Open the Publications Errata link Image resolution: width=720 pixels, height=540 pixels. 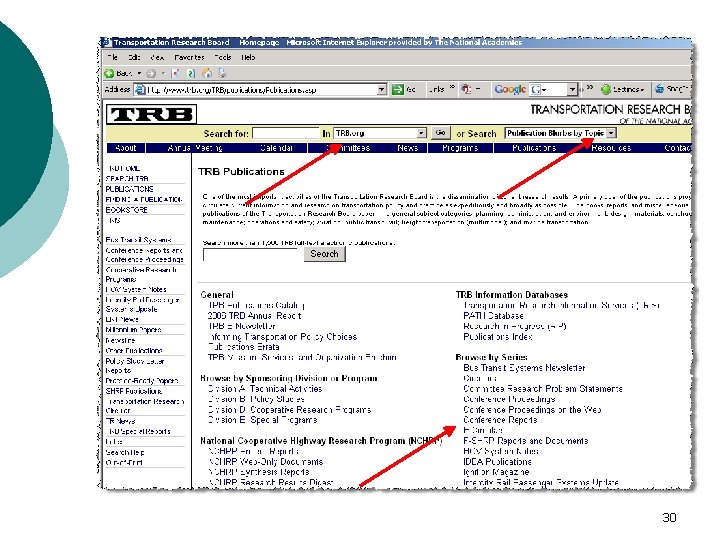(243, 347)
